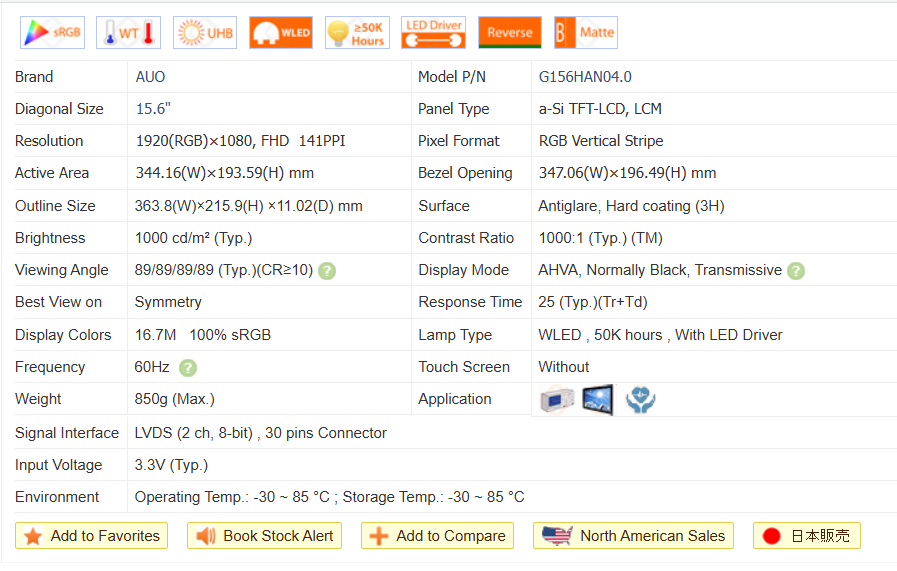Click the industrial instrument application icon

(556, 400)
